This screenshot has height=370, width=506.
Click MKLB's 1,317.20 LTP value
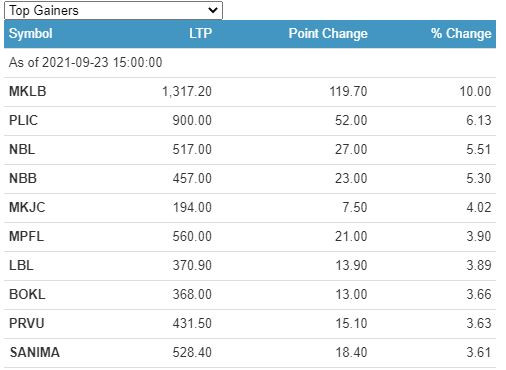pyautogui.click(x=187, y=91)
